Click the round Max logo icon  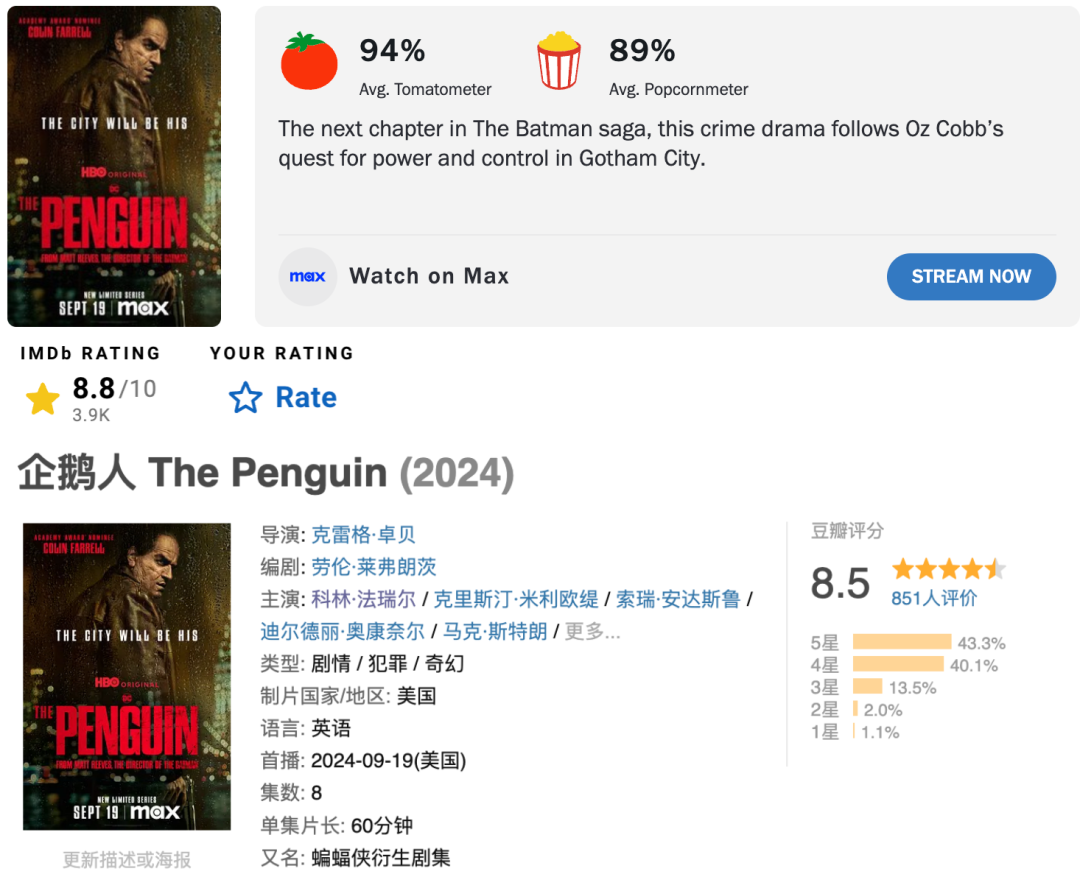[x=308, y=277]
